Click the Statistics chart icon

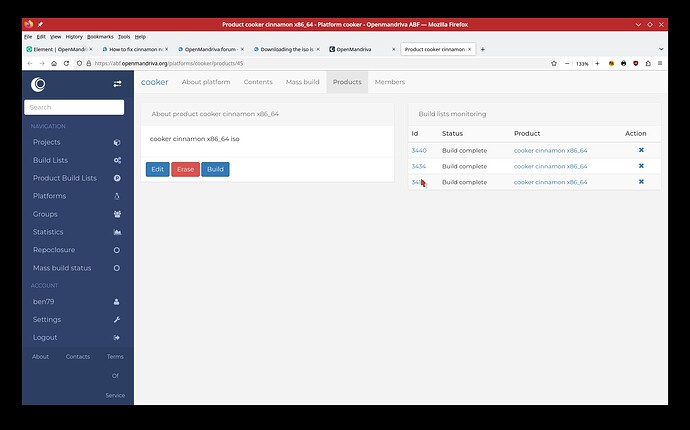(117, 232)
